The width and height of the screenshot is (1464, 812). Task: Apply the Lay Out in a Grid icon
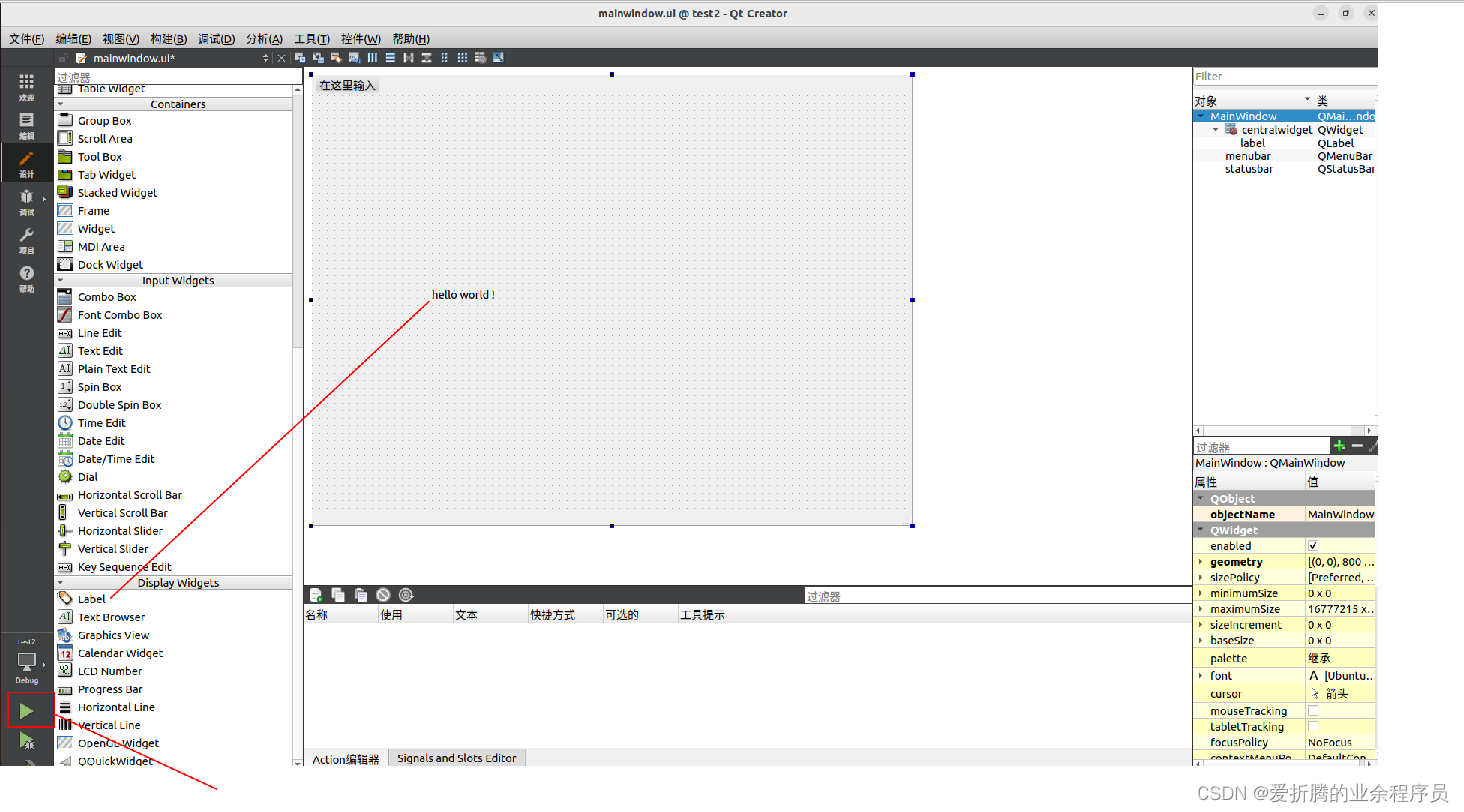click(x=462, y=58)
